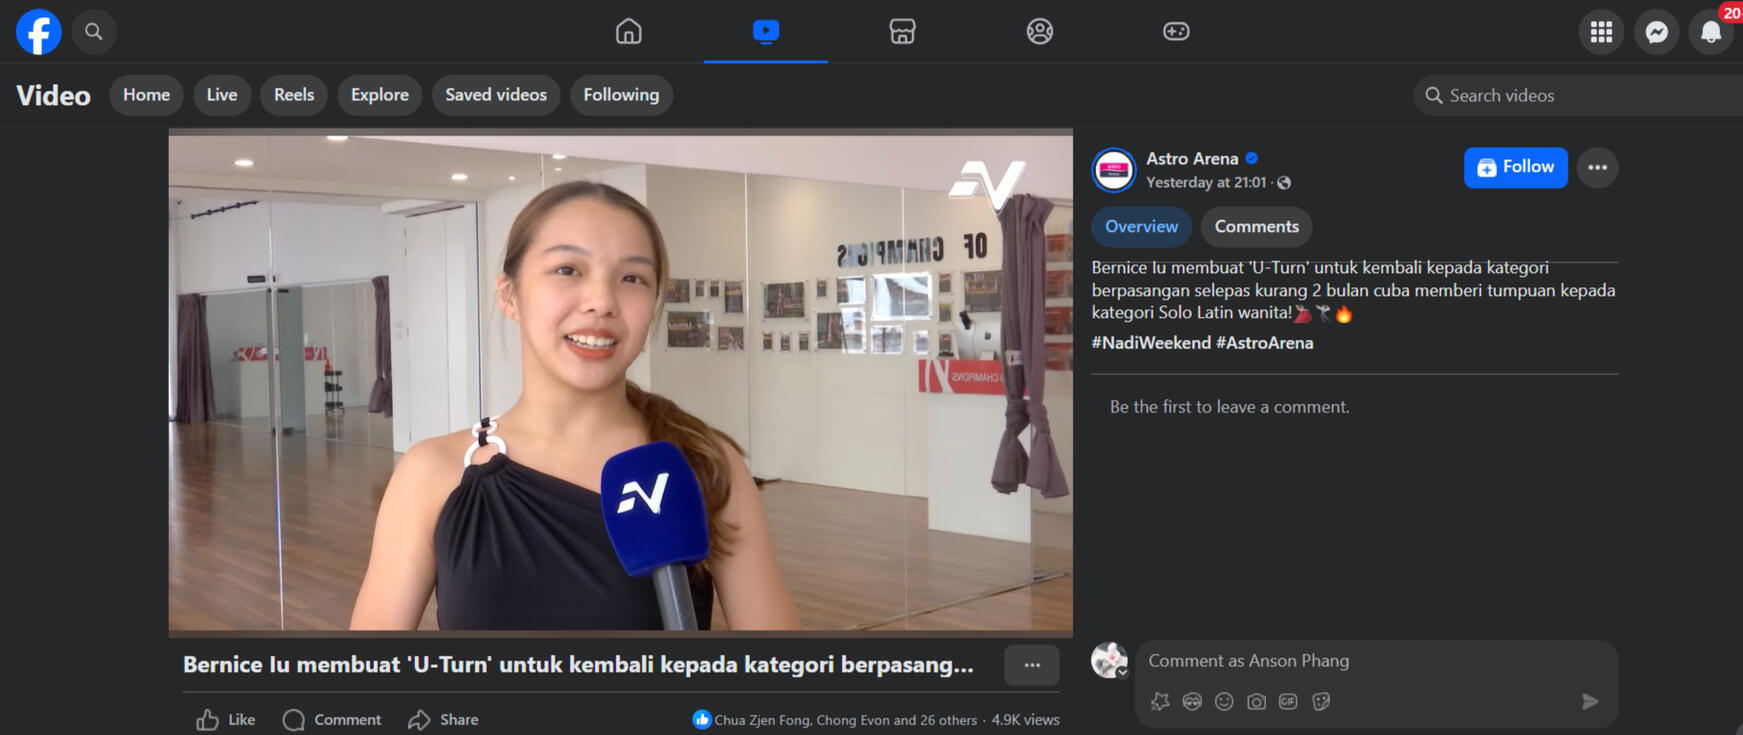
Task: Open avatar sticker option in comment box
Action: (1192, 702)
